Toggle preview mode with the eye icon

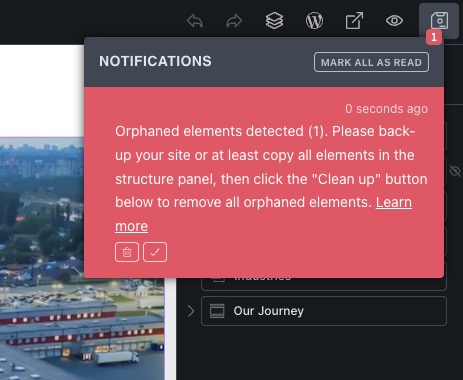(394, 21)
